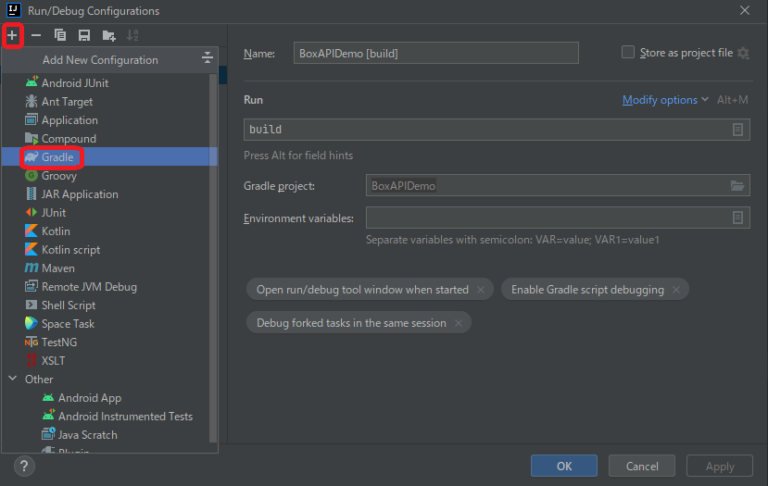Click the help question mark icon
768x486 pixels.
click(24, 466)
